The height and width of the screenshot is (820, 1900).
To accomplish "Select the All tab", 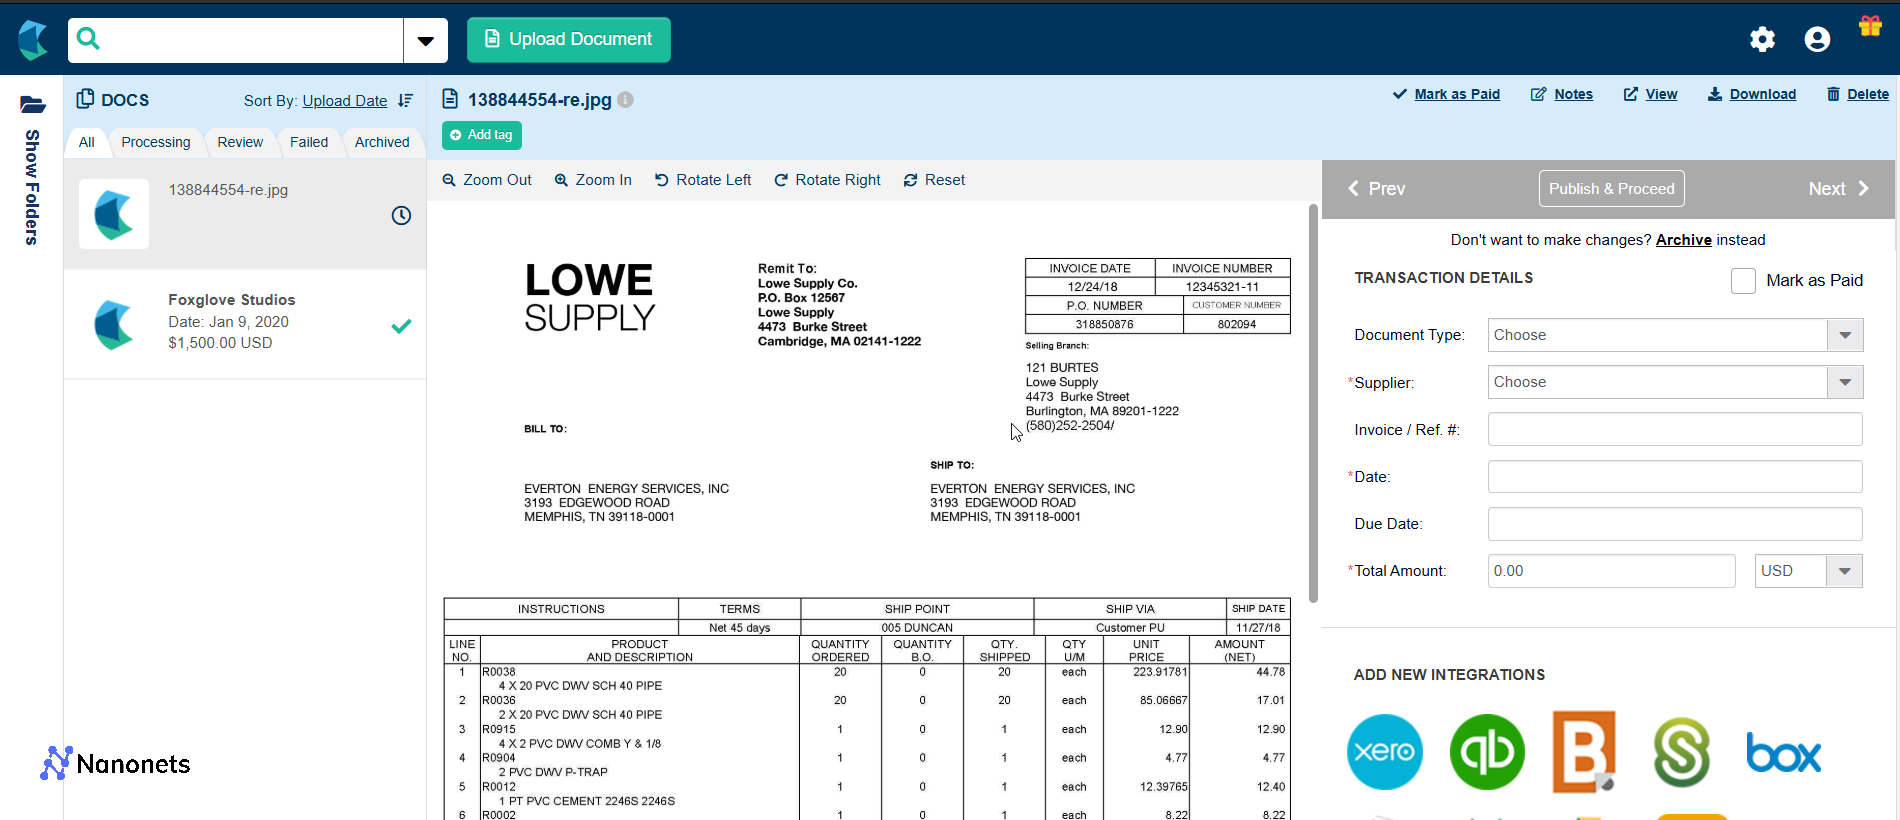I will tap(87, 142).
